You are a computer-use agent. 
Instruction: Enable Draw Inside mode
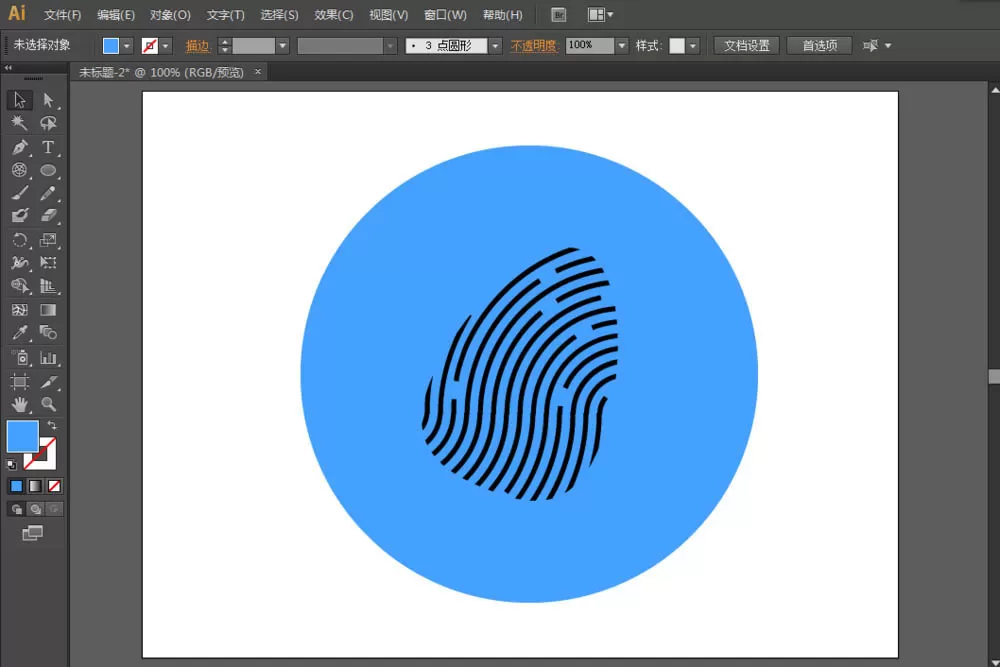coord(54,509)
